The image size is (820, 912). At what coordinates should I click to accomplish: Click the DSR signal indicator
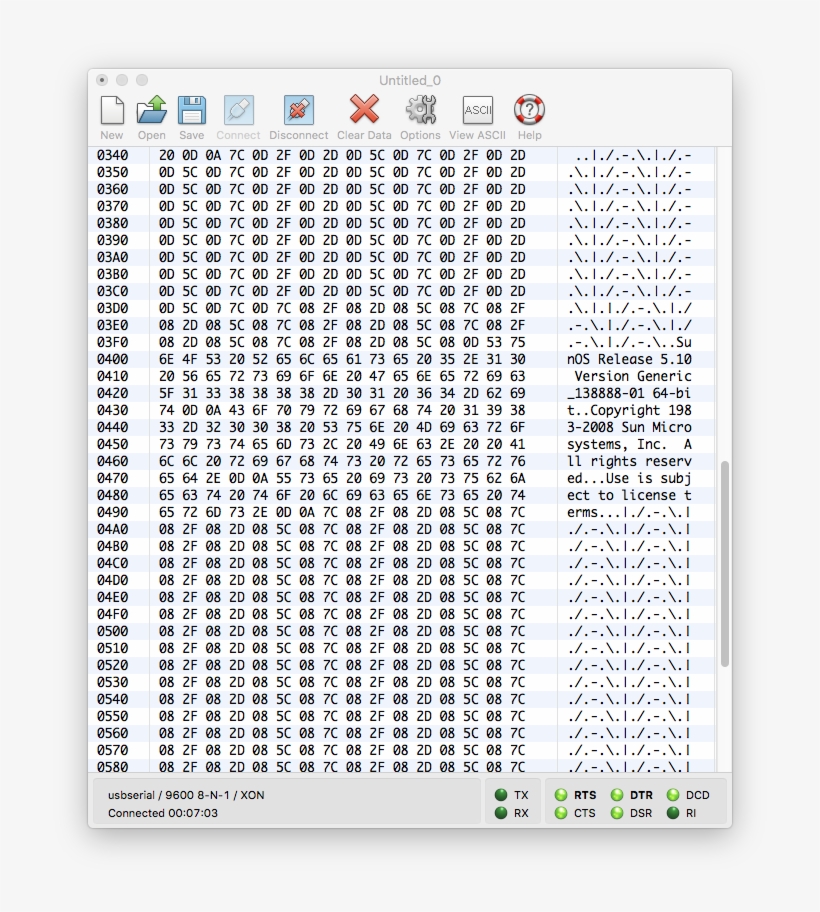click(618, 812)
